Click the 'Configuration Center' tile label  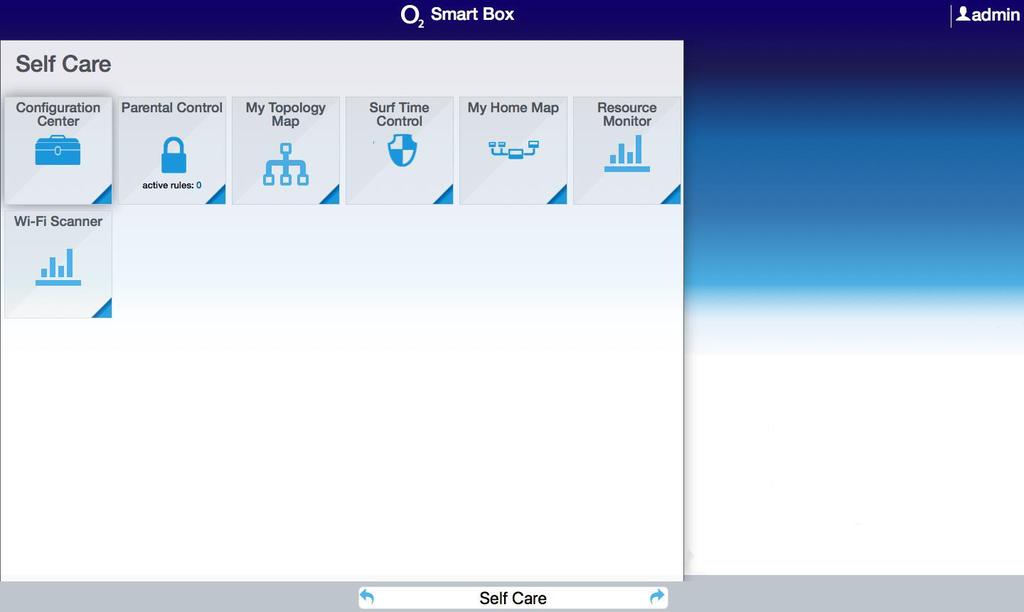tap(58, 114)
